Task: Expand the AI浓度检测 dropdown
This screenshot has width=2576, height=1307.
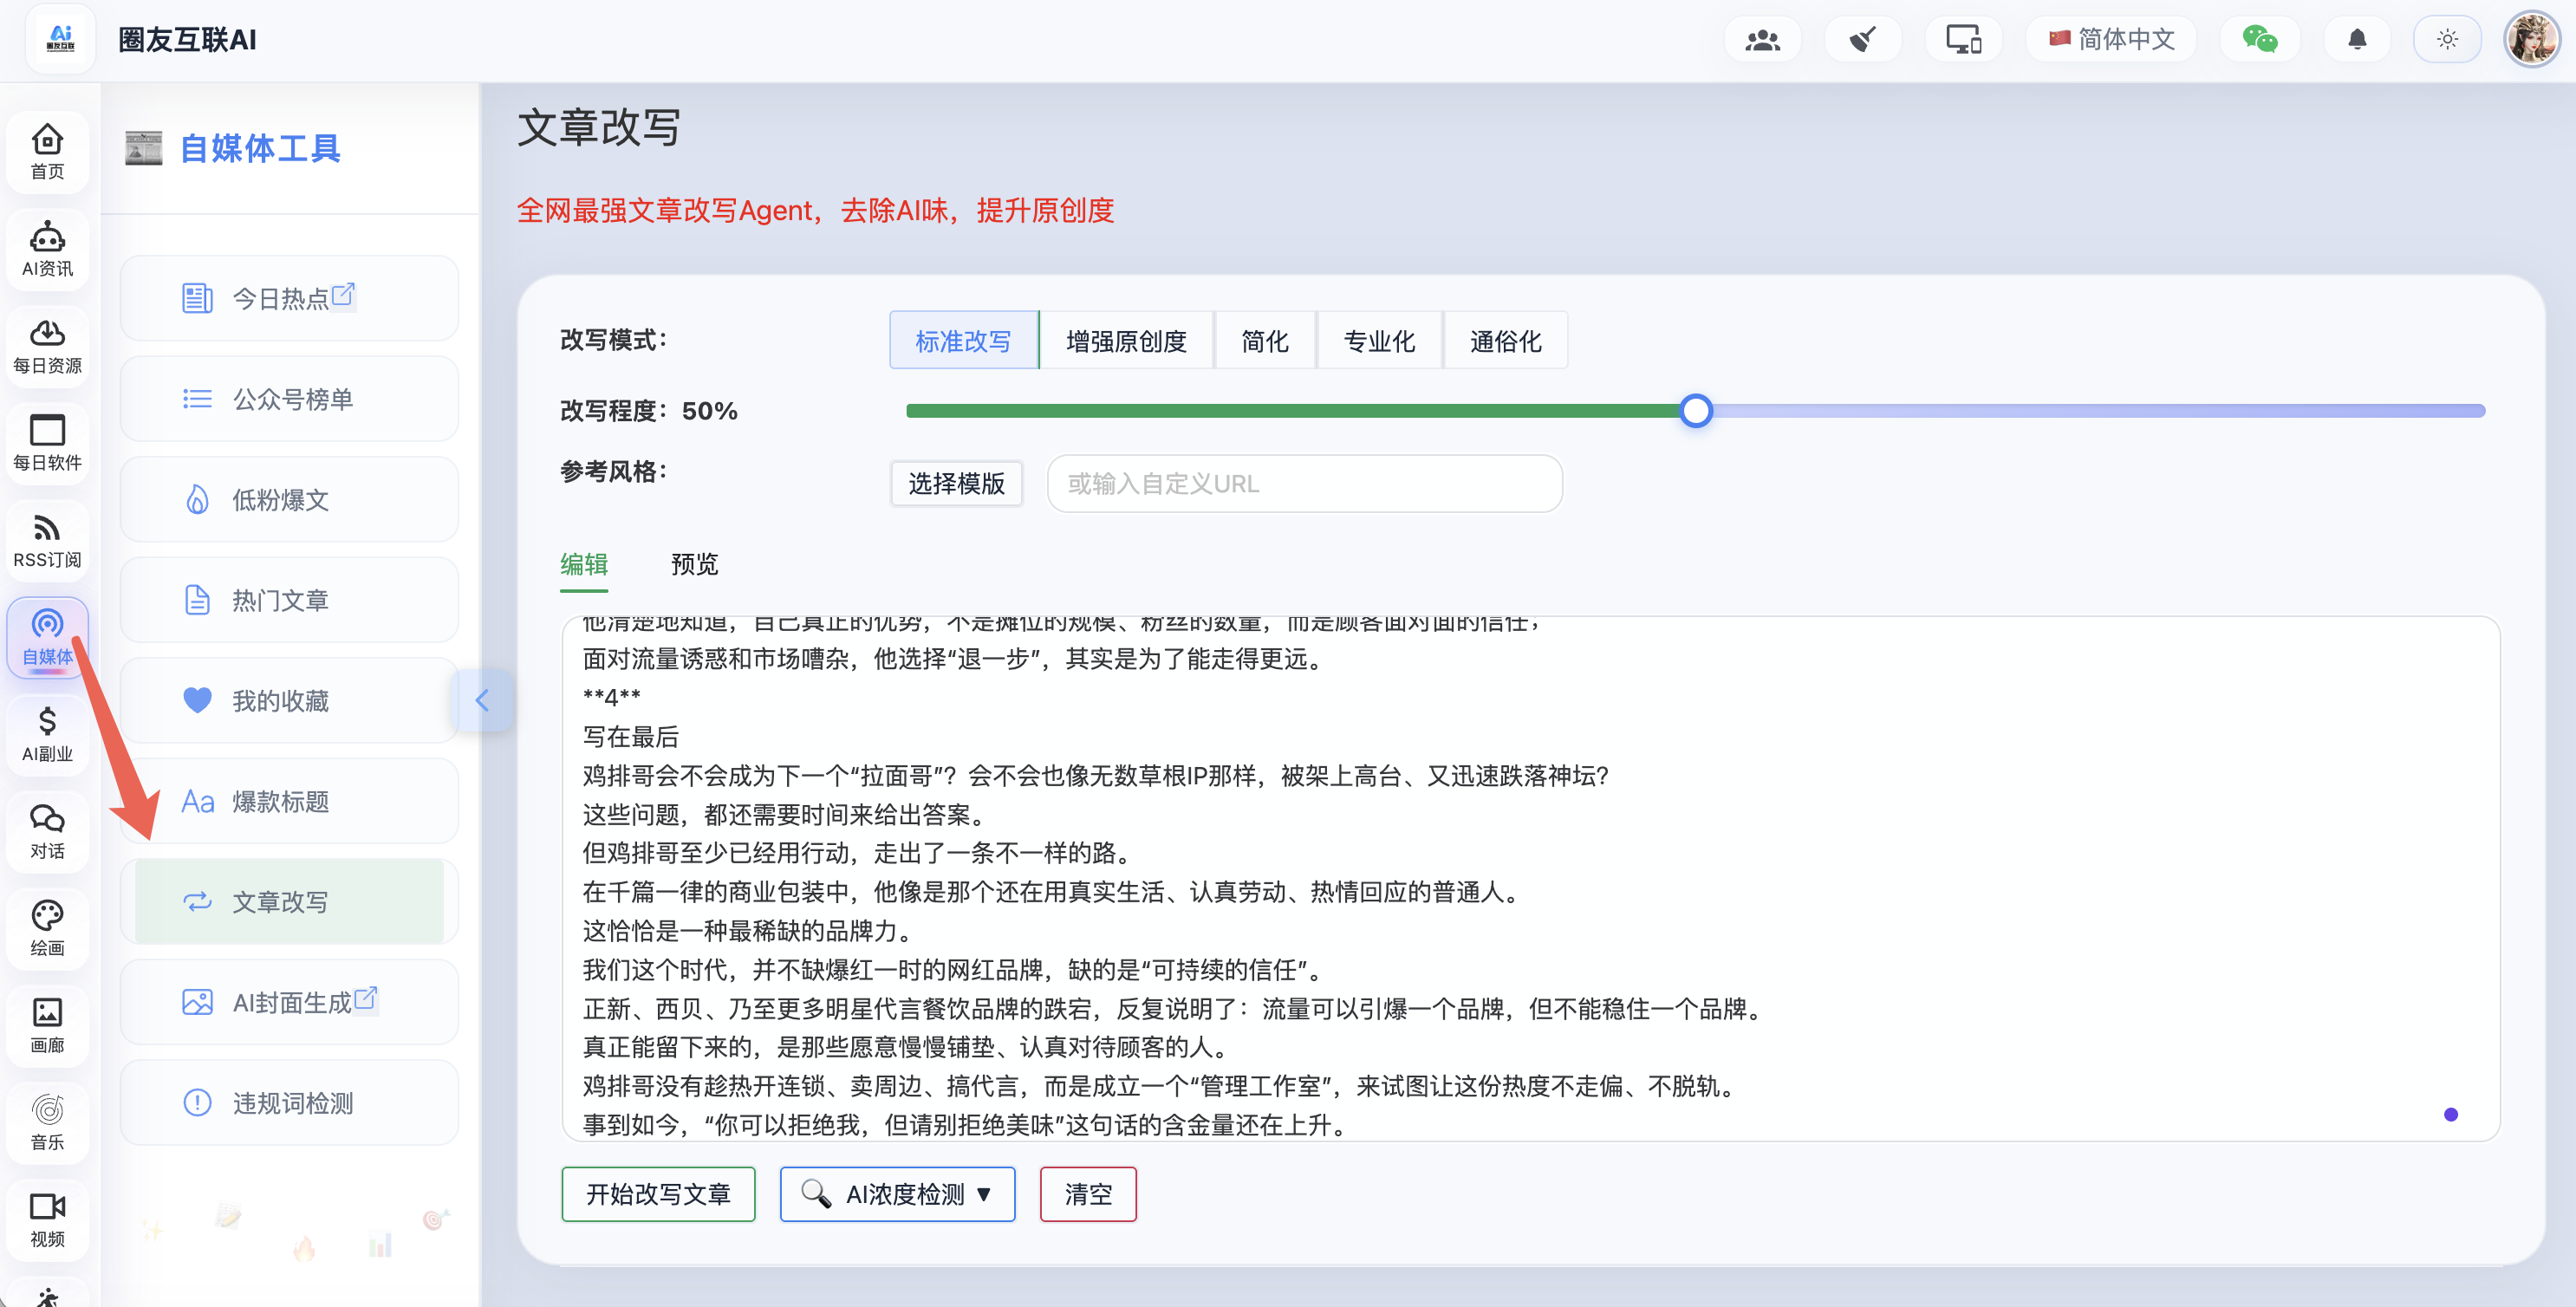Action: coord(897,1194)
